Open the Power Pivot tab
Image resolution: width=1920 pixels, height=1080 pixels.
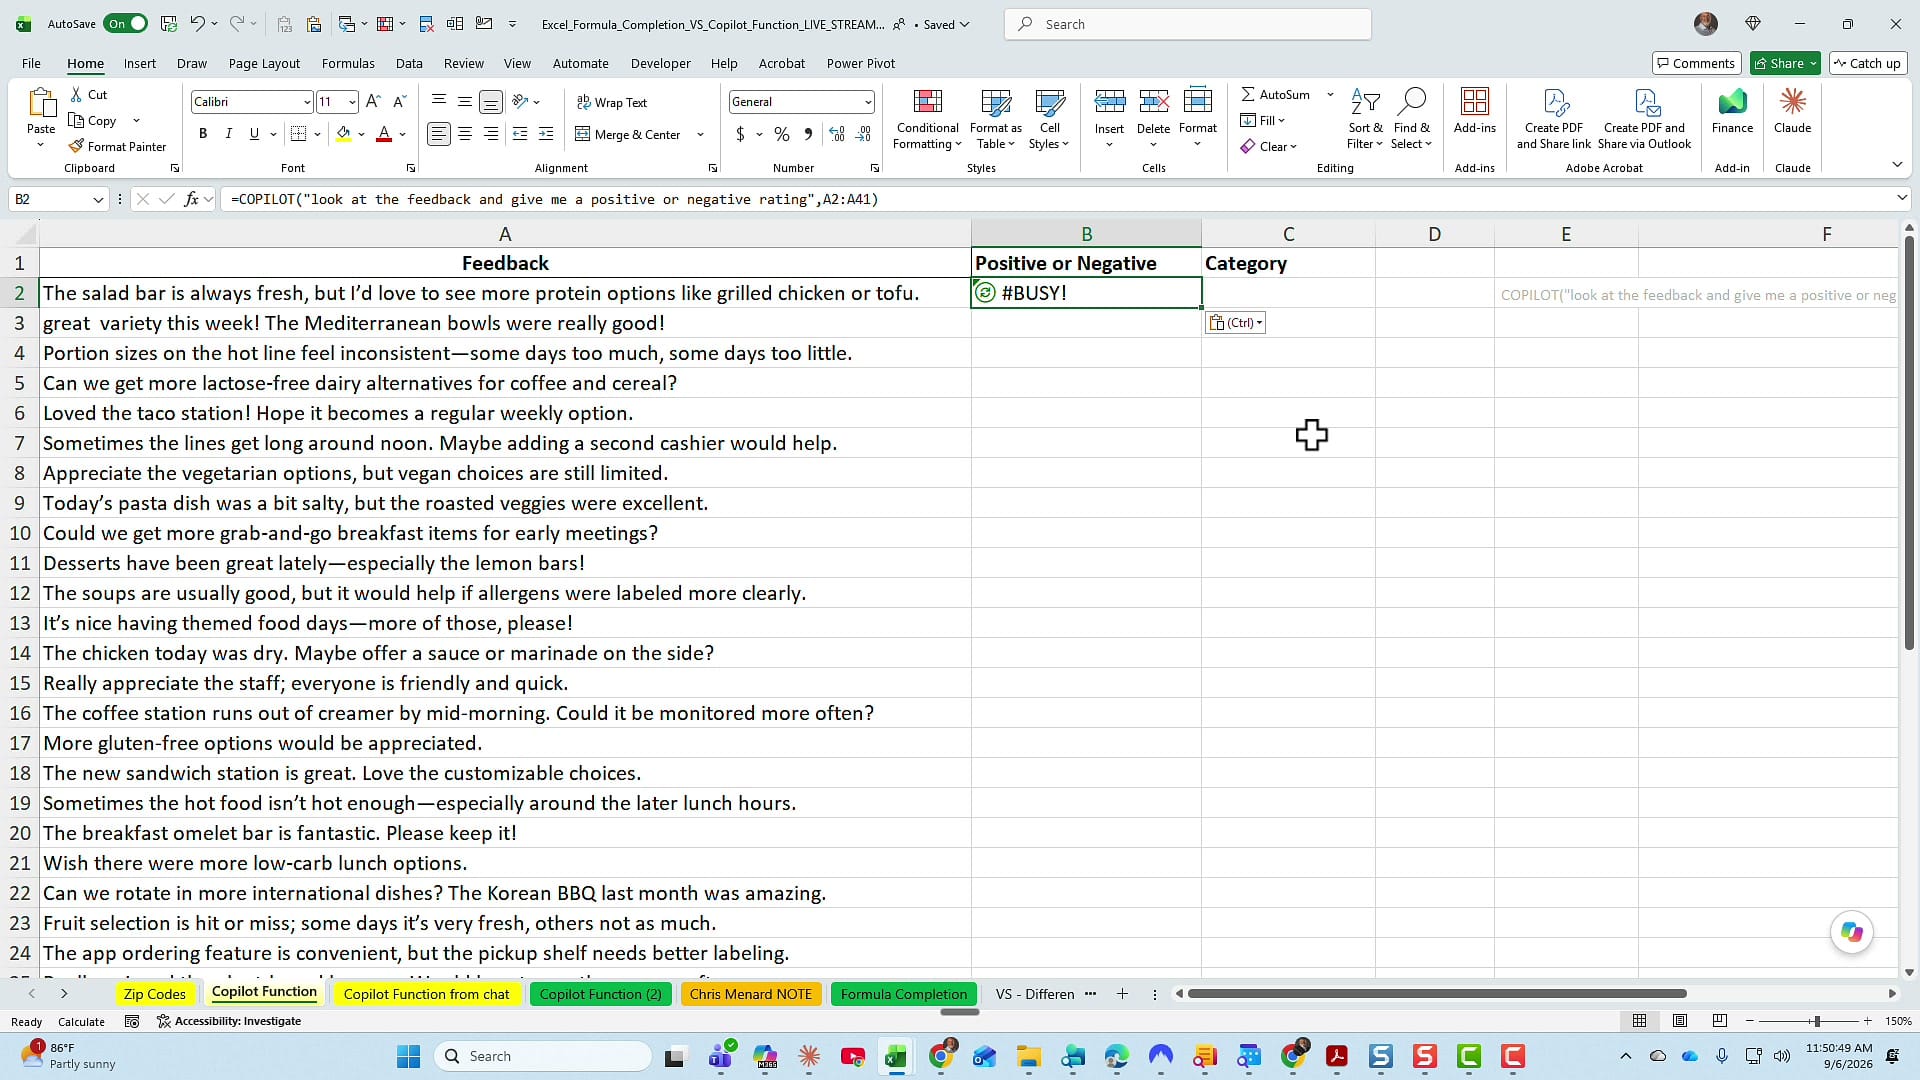point(860,63)
